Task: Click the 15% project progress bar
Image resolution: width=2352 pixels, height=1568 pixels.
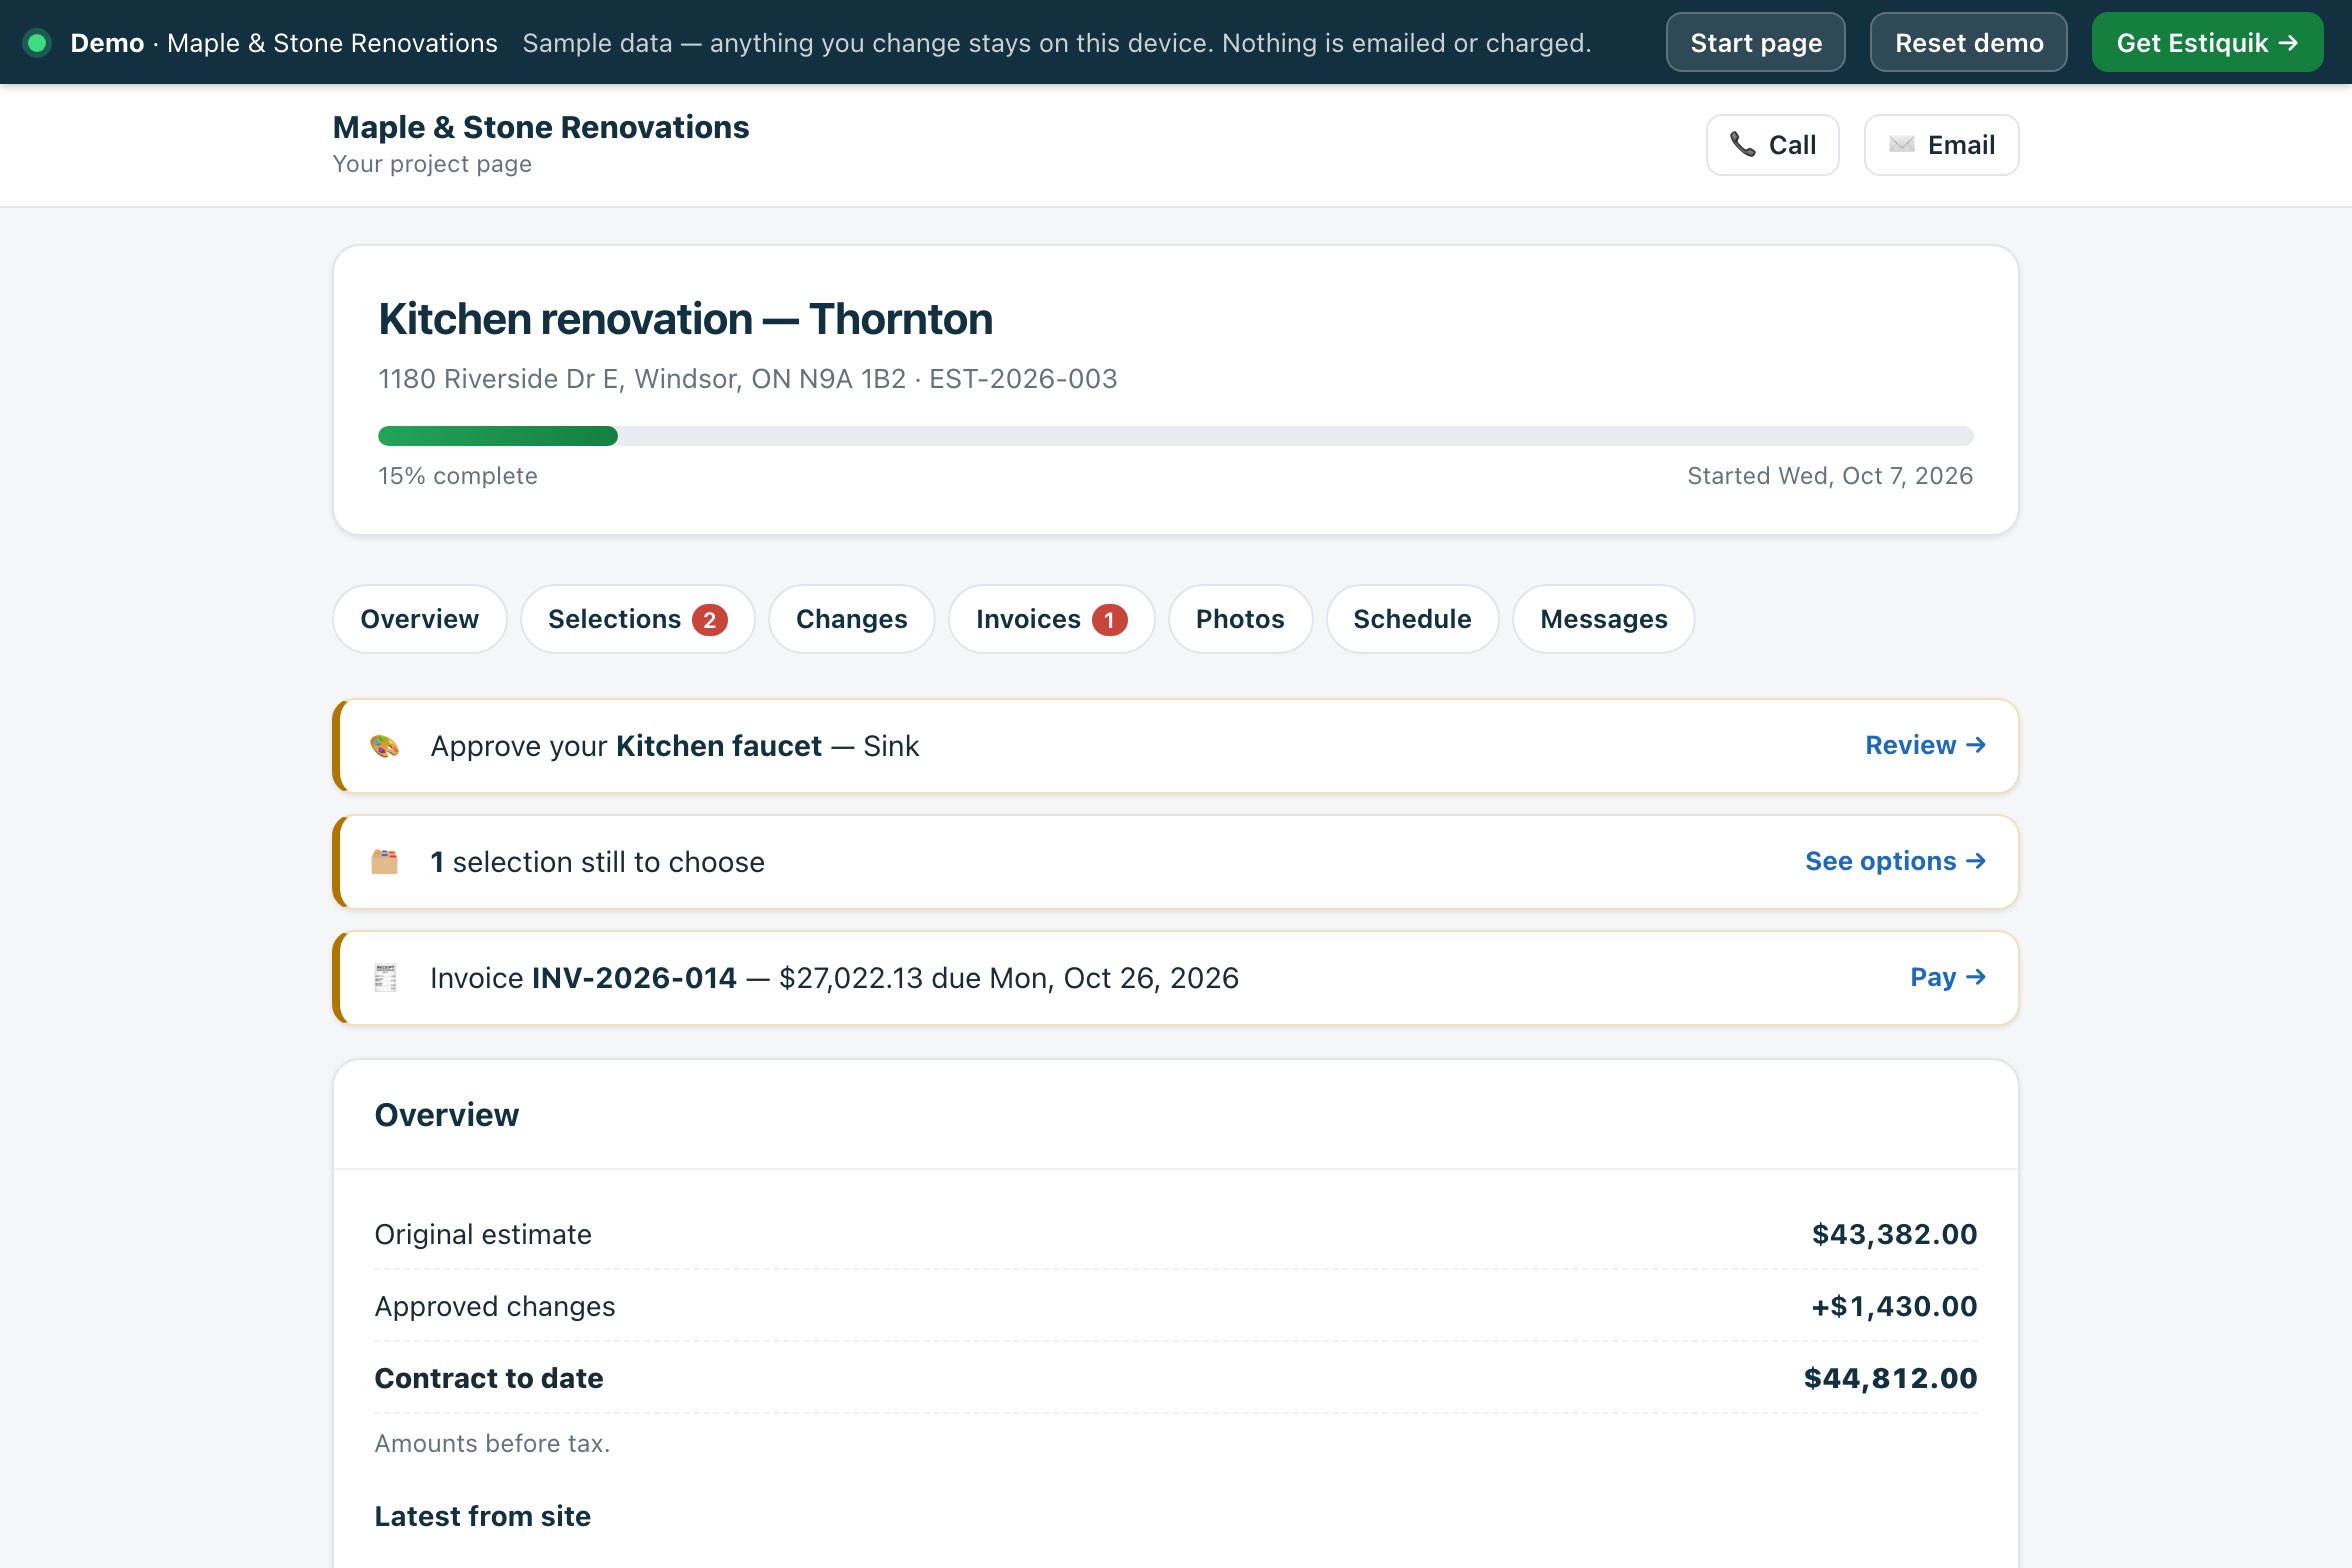Action: tap(1175, 436)
